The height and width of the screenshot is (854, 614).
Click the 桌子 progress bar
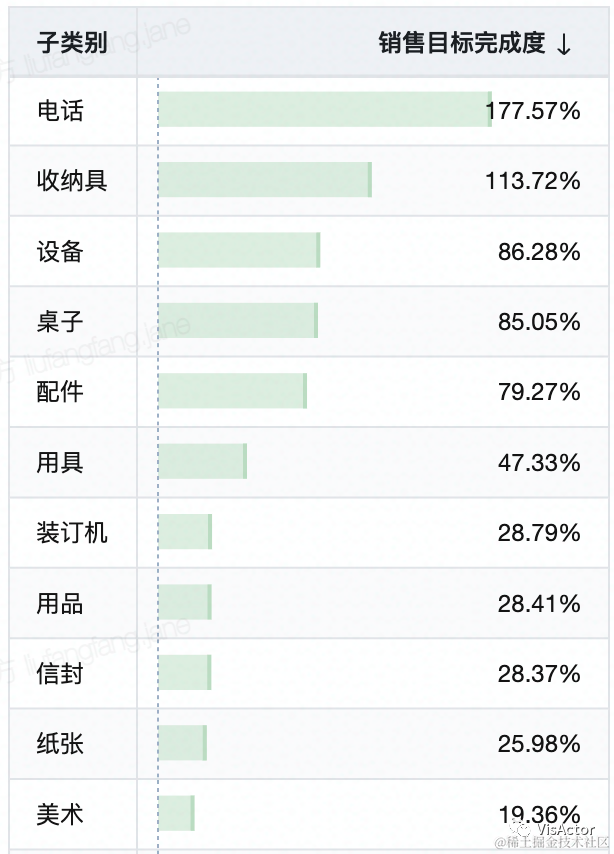pos(238,321)
